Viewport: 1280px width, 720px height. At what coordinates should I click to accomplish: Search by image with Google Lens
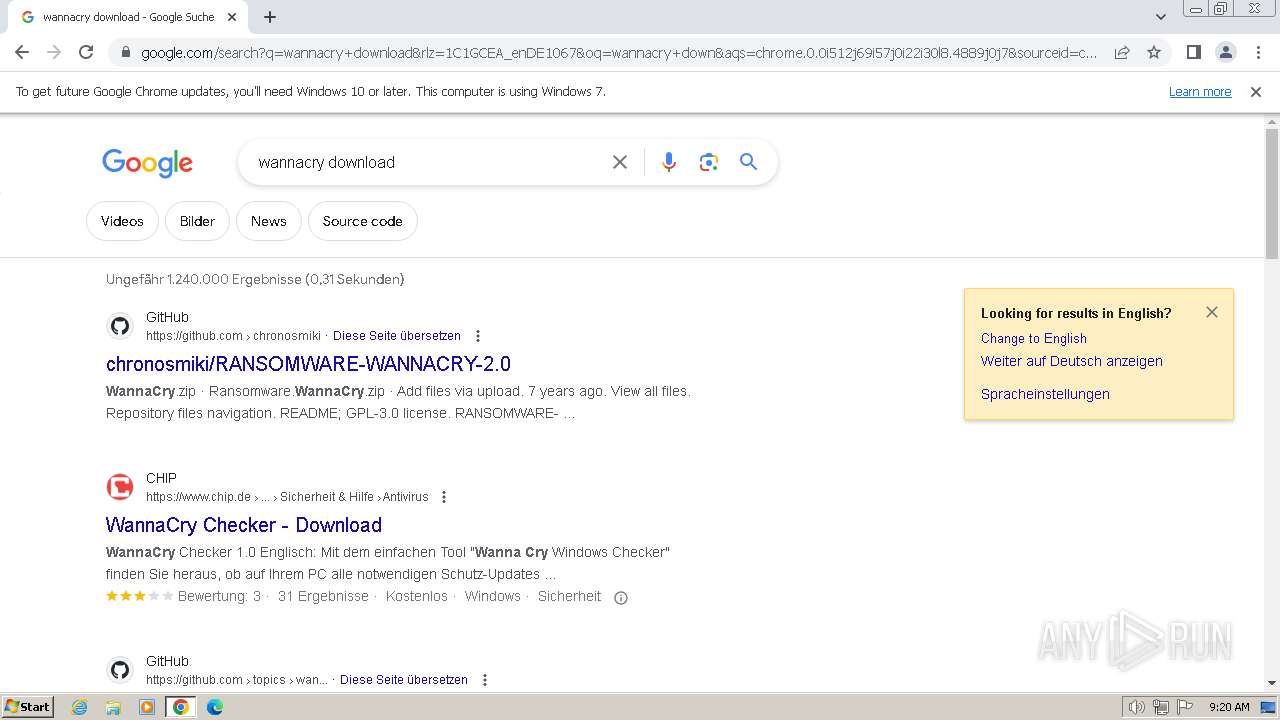[709, 162]
